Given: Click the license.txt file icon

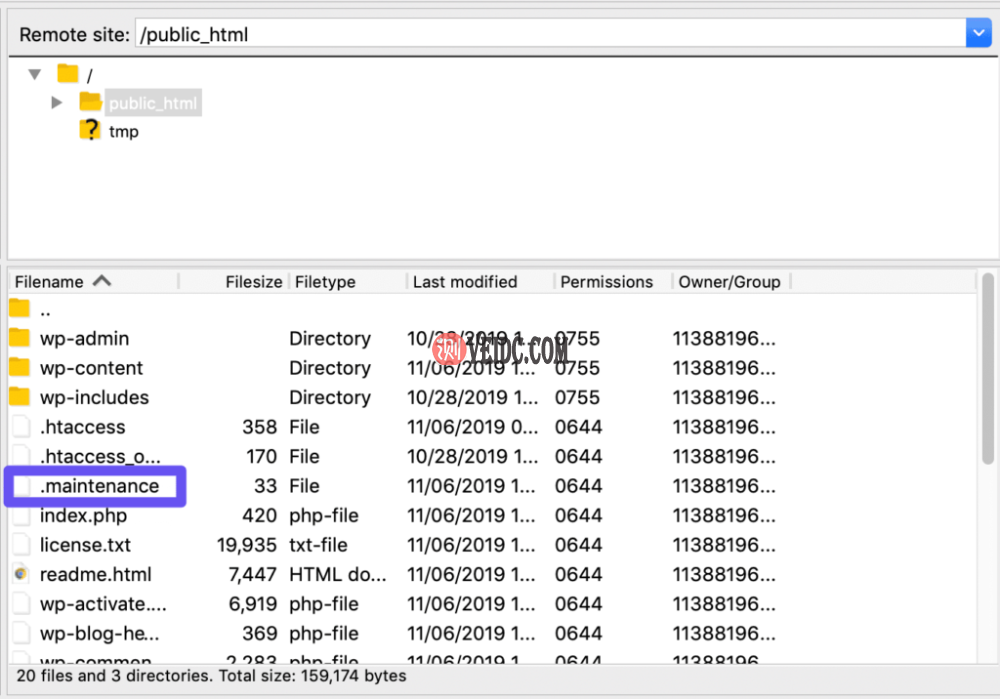Looking at the screenshot, I should click(x=18, y=545).
